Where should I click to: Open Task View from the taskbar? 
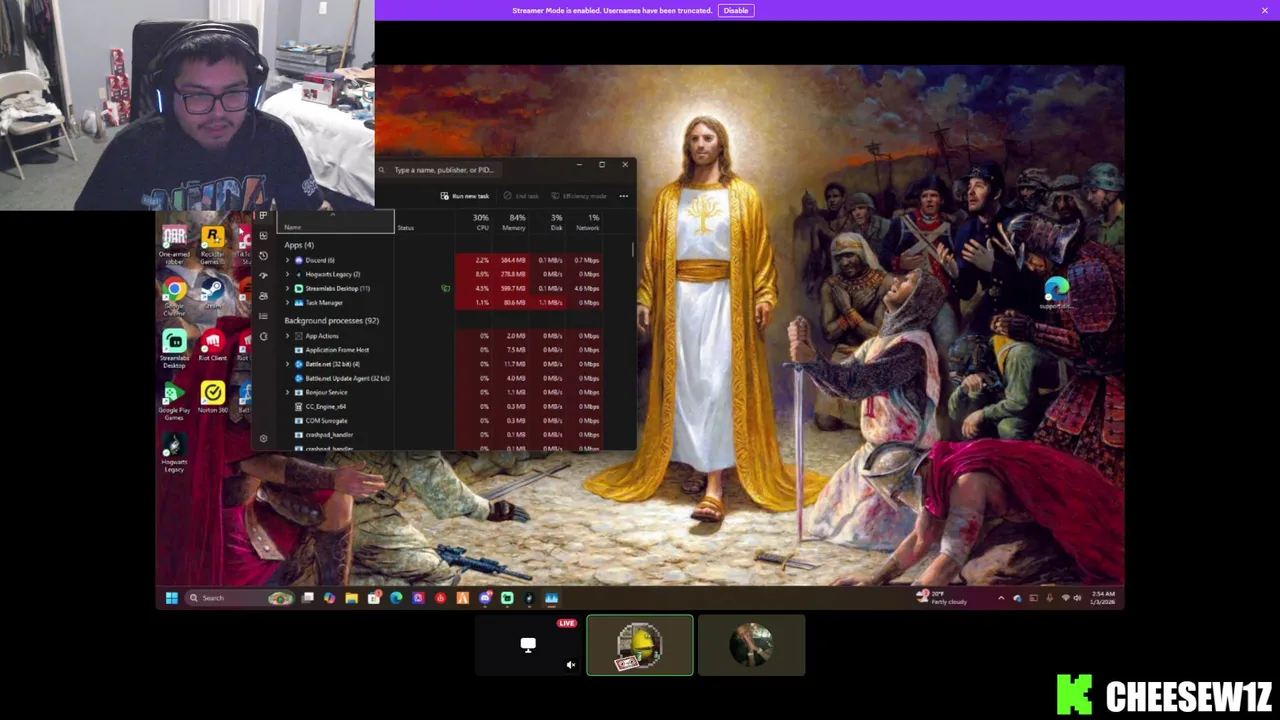click(x=308, y=598)
